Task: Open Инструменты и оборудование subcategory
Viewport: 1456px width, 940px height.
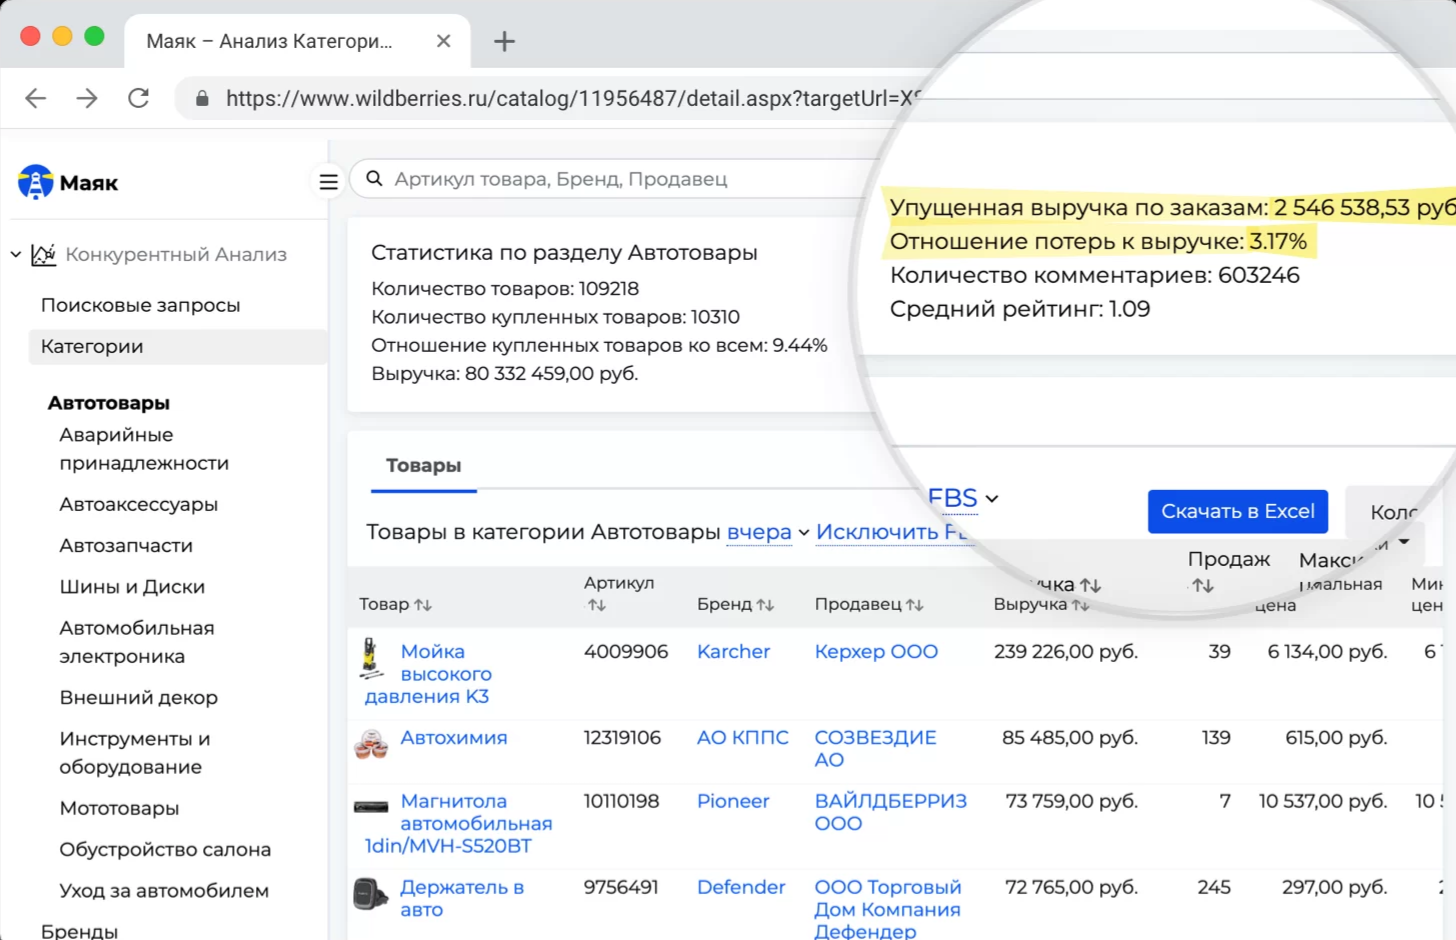Action: pos(135,752)
